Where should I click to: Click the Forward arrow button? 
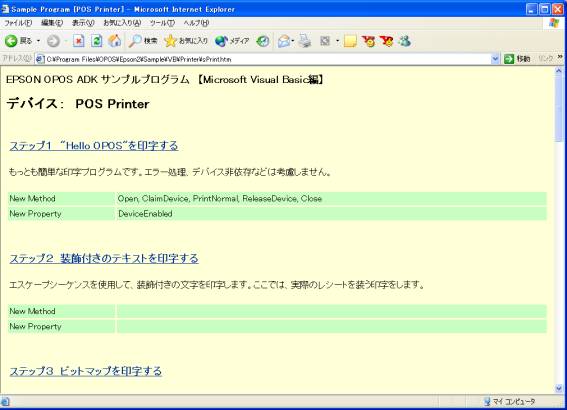click(x=53, y=41)
